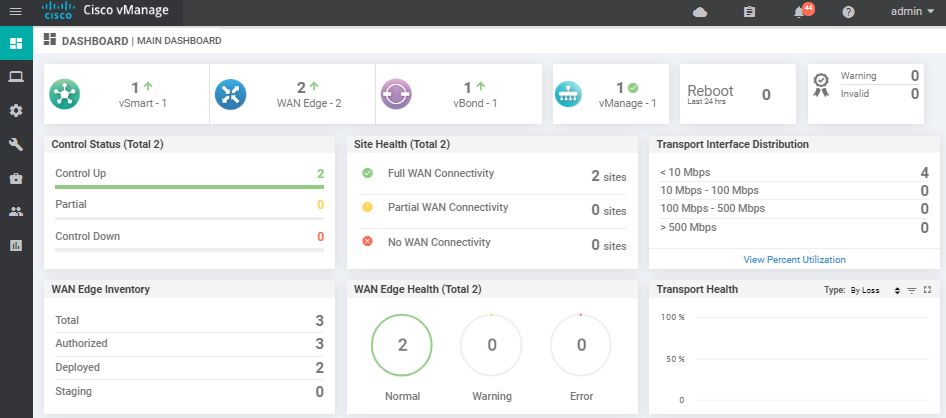Click the vManage device icon

[x=568, y=94]
